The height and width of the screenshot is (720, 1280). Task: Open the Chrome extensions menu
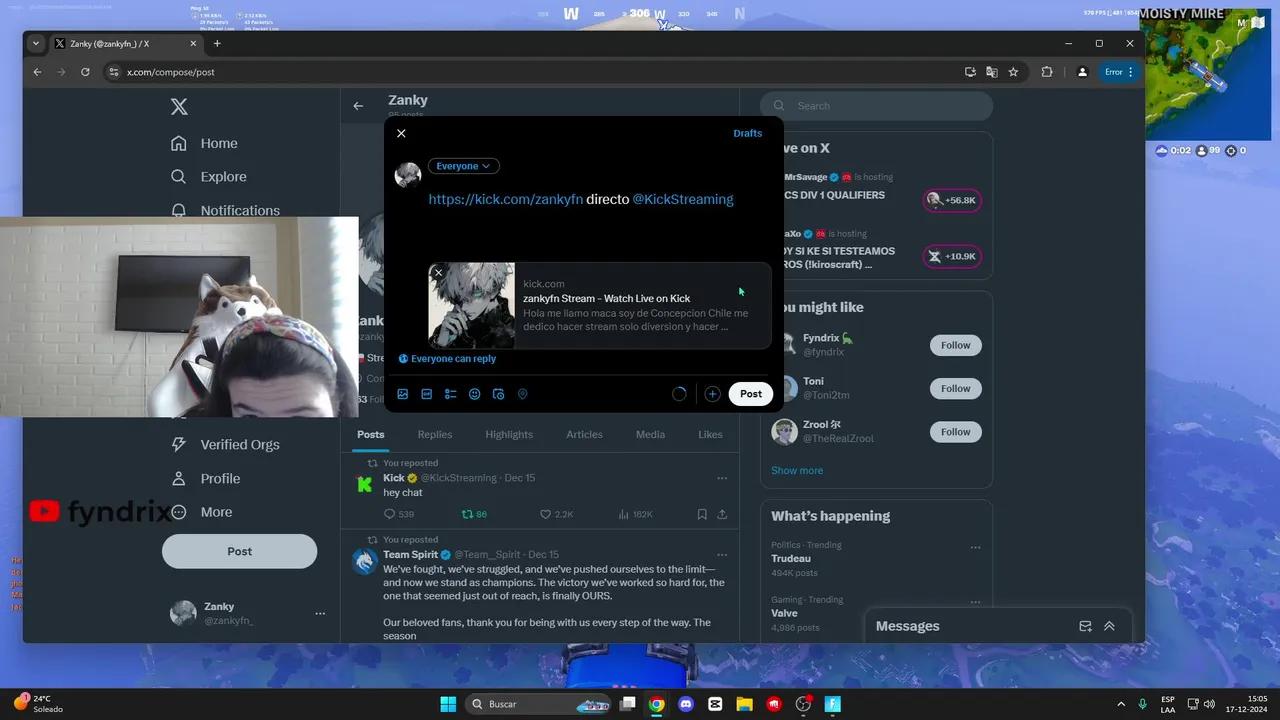[x=1047, y=72]
